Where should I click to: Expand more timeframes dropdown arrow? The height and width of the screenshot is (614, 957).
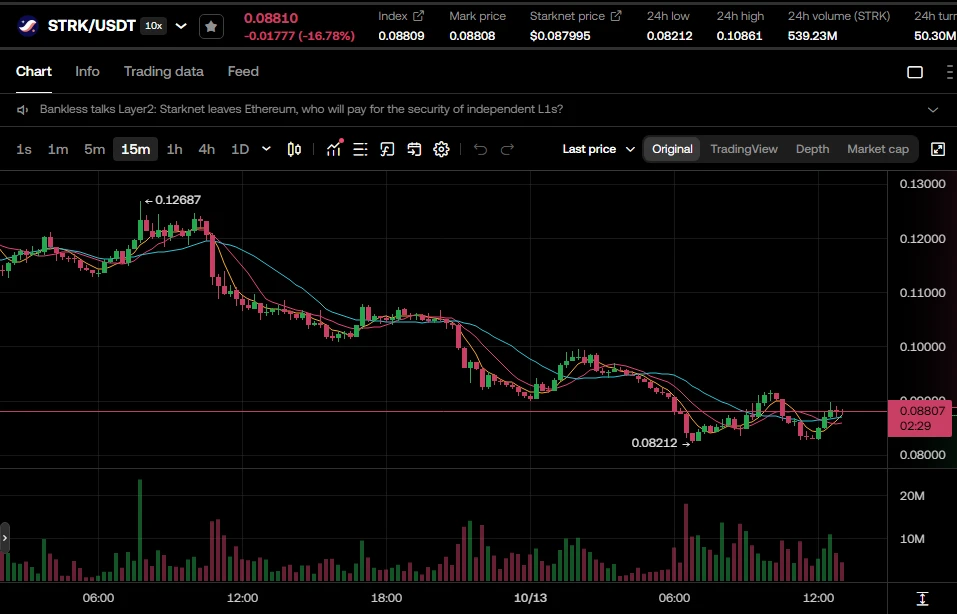pyautogui.click(x=266, y=149)
